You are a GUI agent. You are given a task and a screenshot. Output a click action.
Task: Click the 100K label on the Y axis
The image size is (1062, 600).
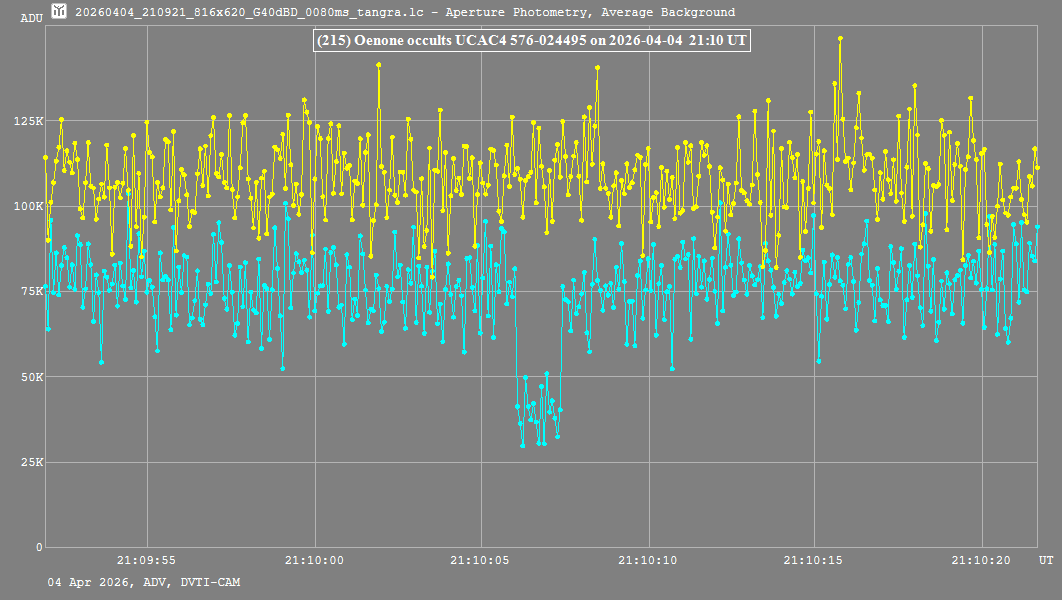point(28,206)
